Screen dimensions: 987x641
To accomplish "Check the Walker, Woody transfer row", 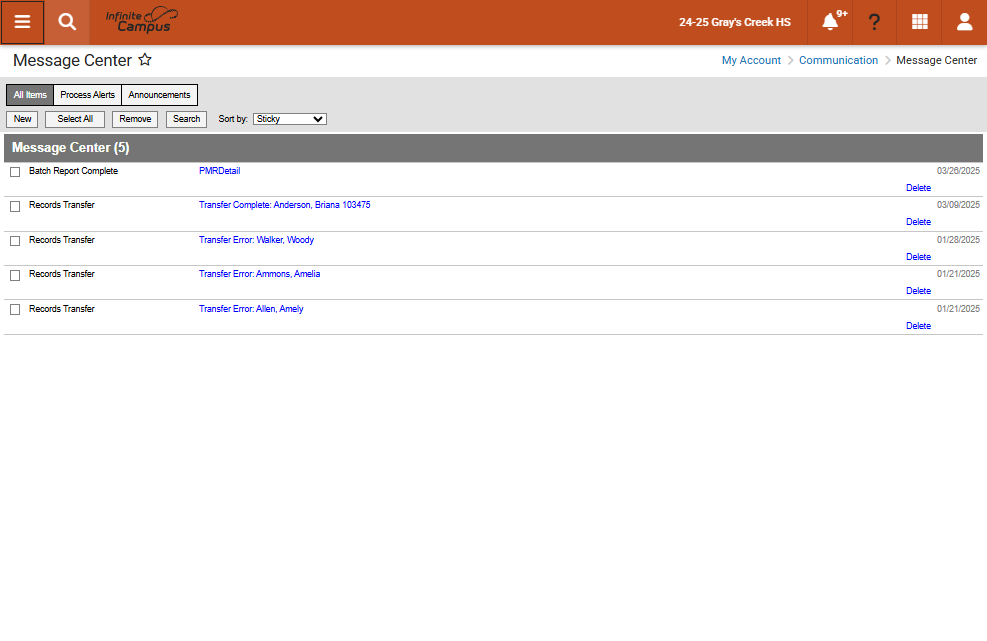I will (15, 241).
